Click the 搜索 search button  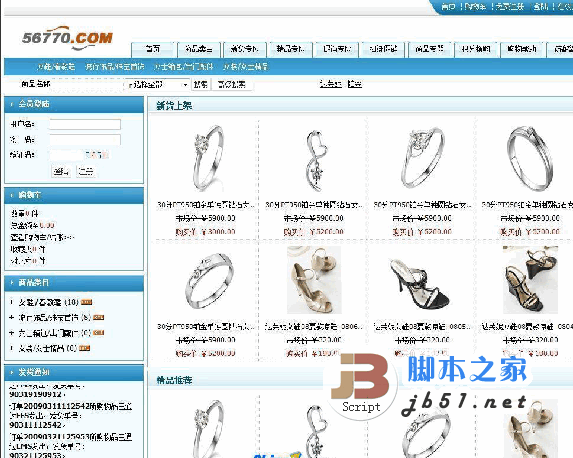[x=201, y=85]
